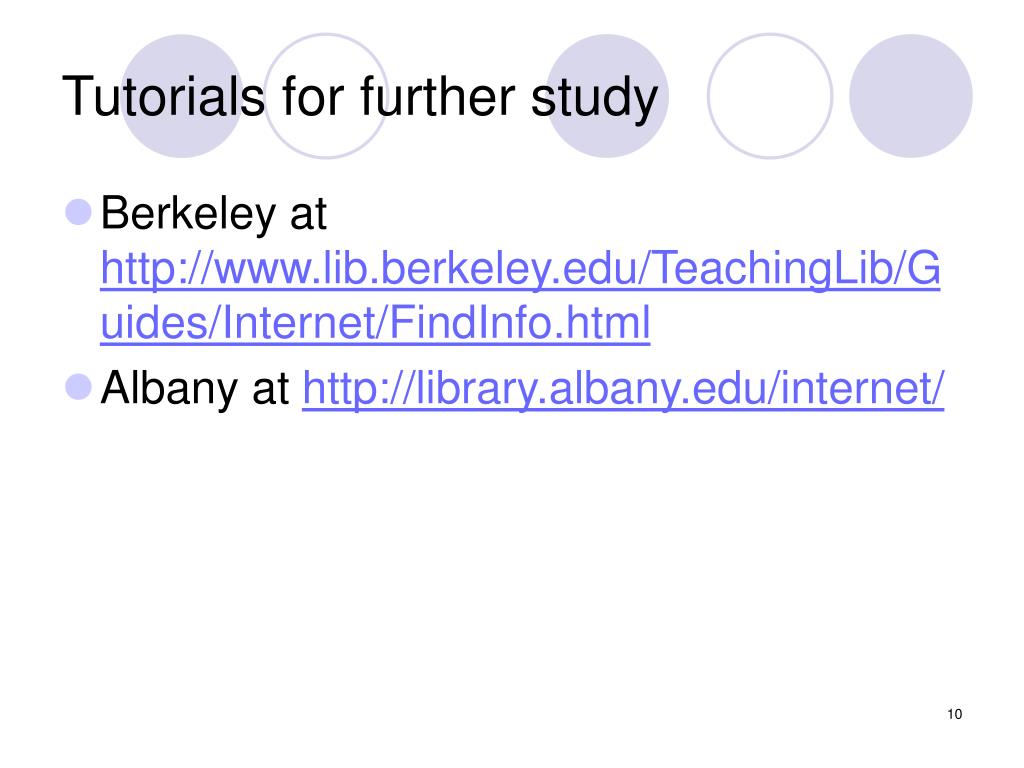Click the word 'Tutorials' in the title
Viewport: 1024px width, 768px height.
(163, 97)
